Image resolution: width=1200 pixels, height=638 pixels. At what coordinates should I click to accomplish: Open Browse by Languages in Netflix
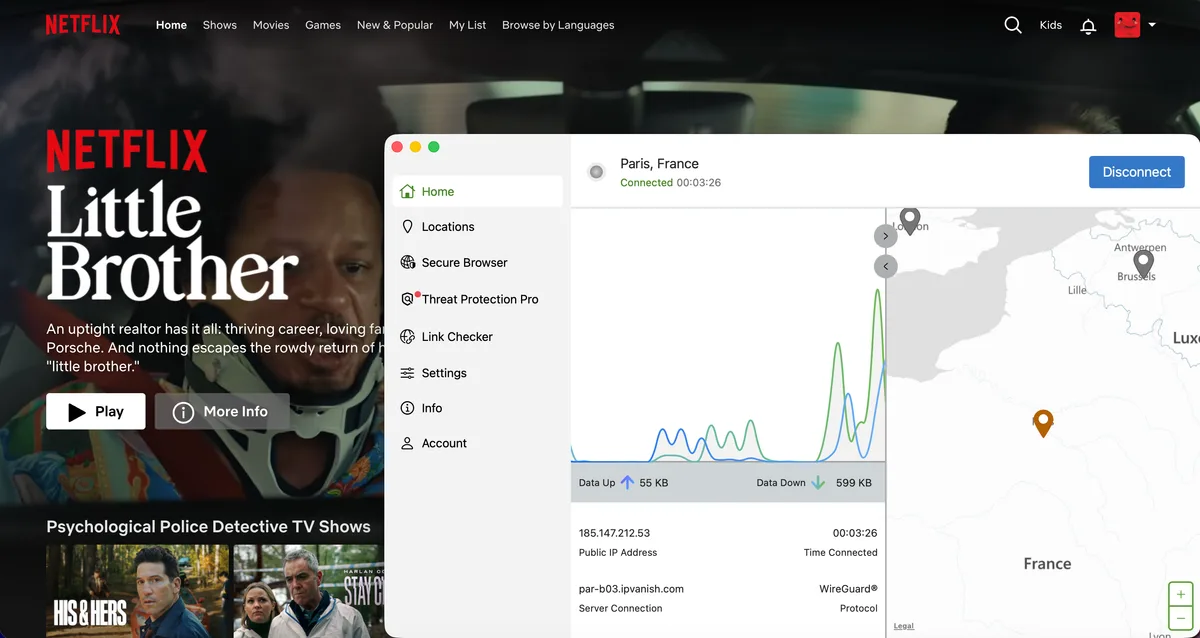558,25
